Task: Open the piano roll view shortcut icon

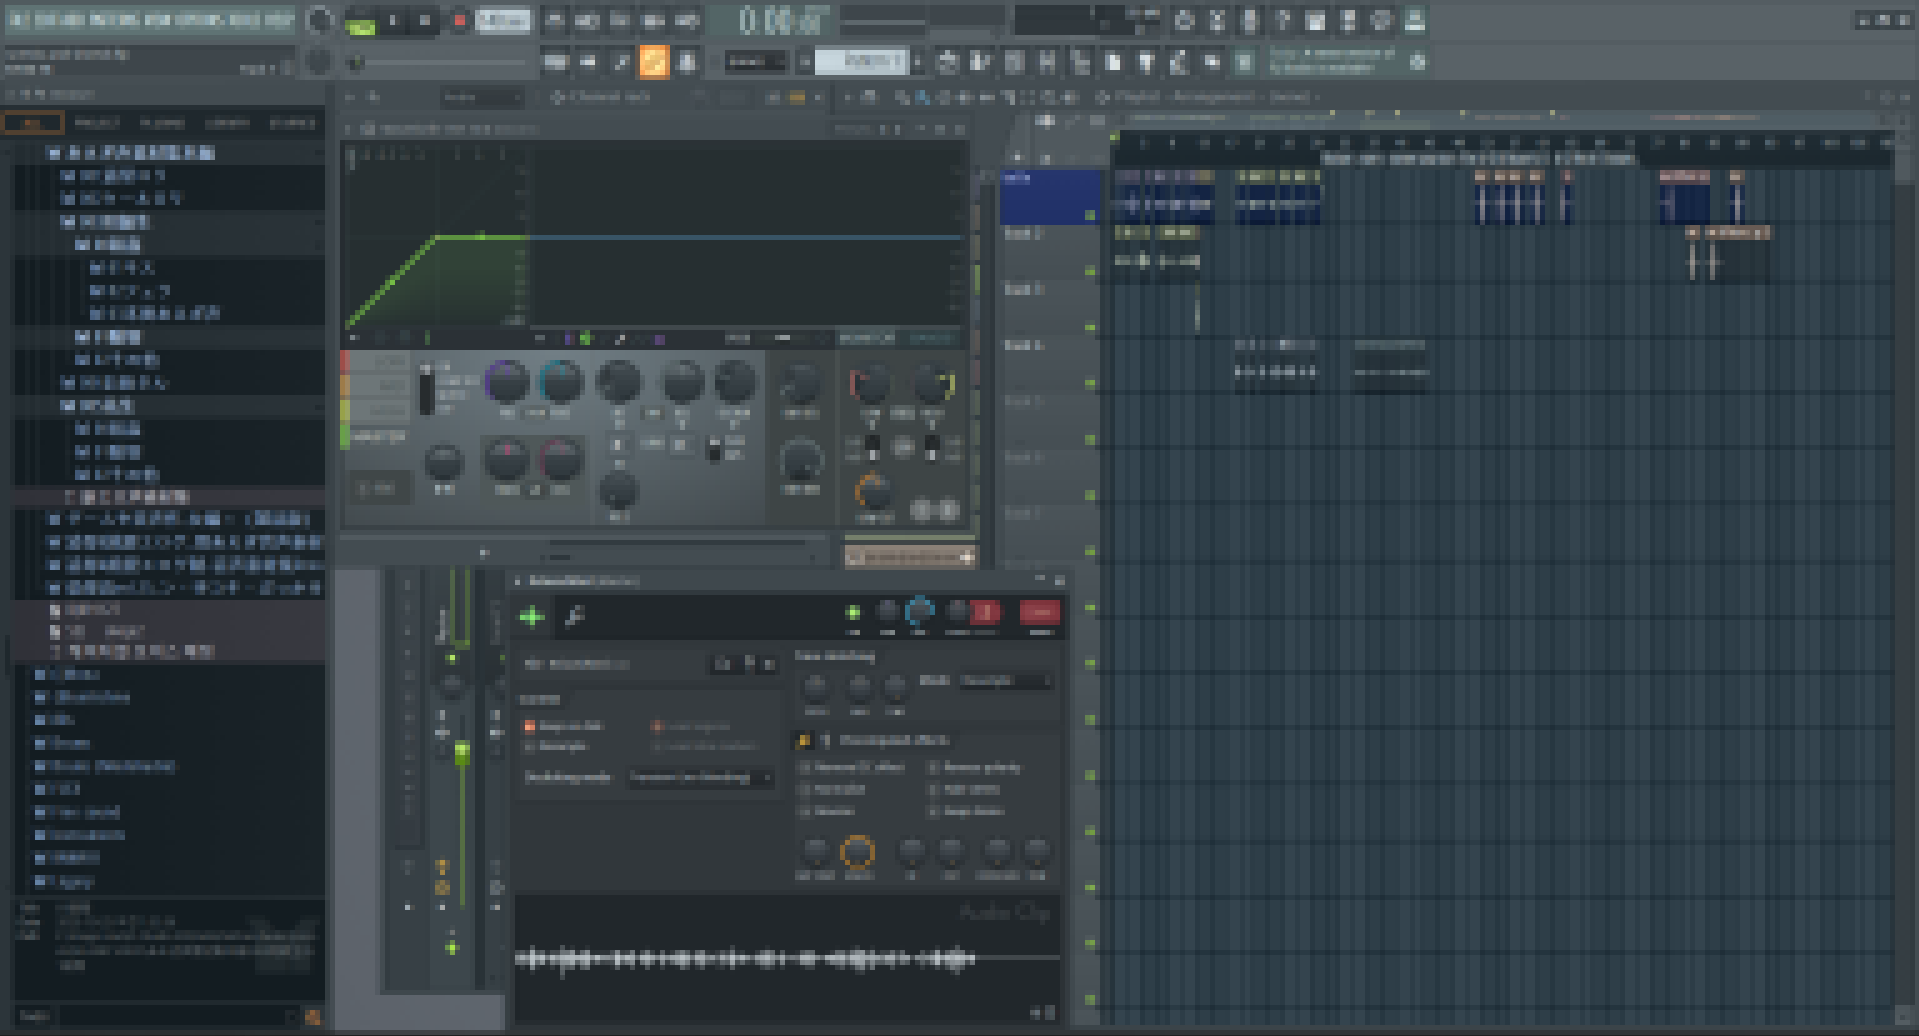Action: tap(980, 62)
